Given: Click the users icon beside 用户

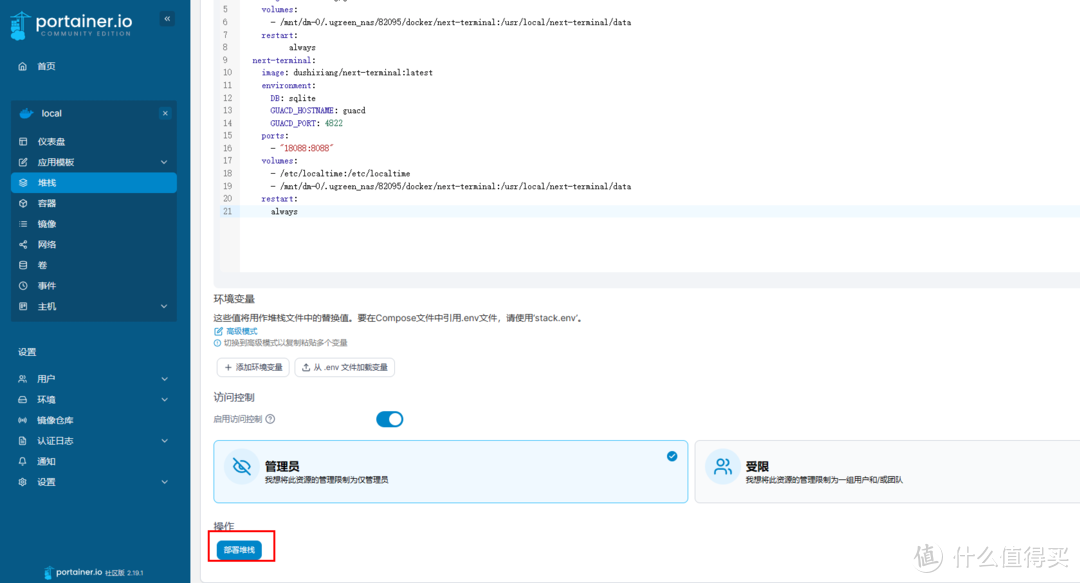Looking at the screenshot, I should 23,379.
